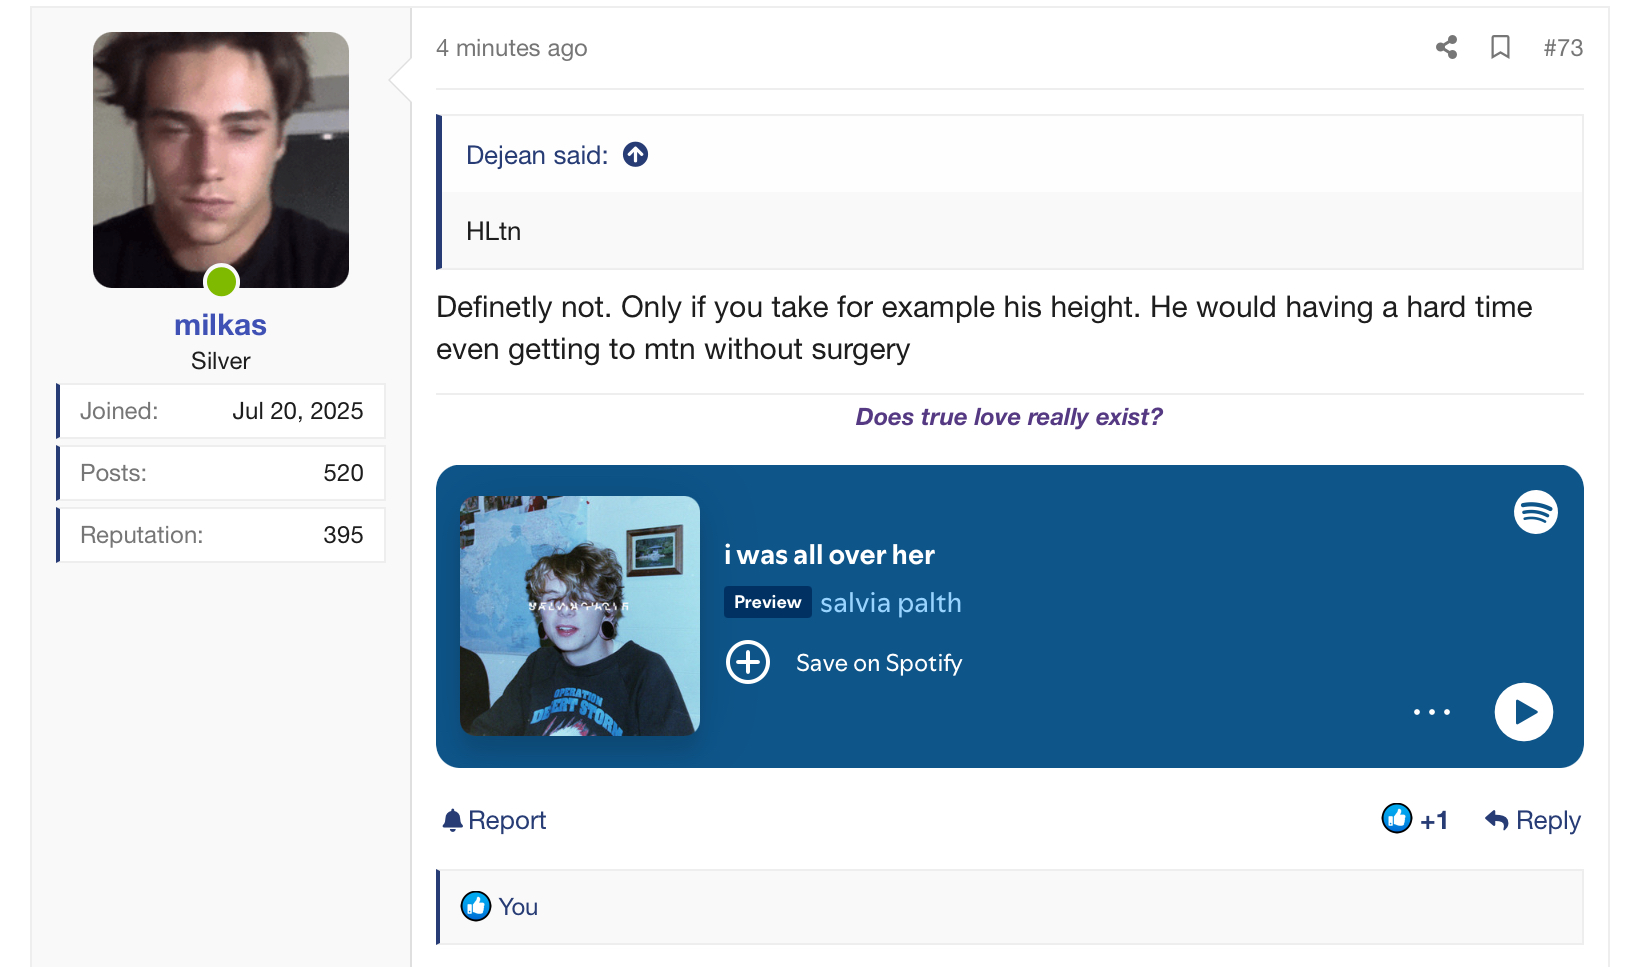Click the album cover thumbnail
Image resolution: width=1640 pixels, height=967 pixels.
(580, 616)
